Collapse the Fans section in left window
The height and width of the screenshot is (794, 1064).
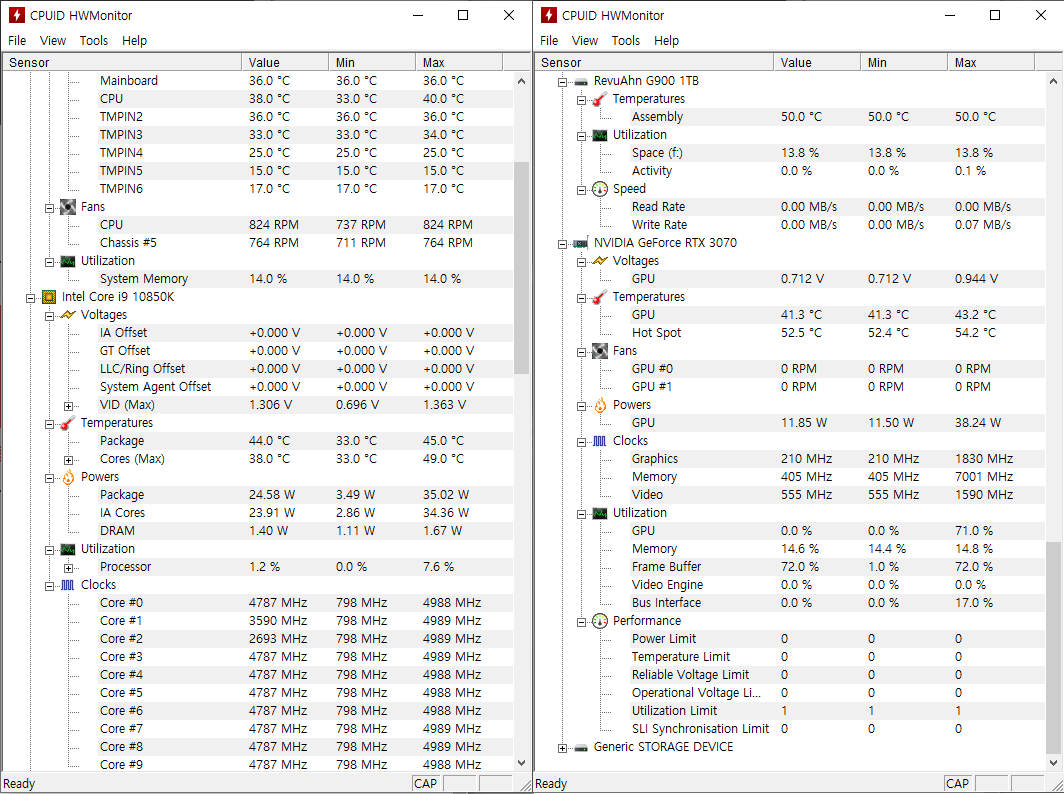[50, 208]
